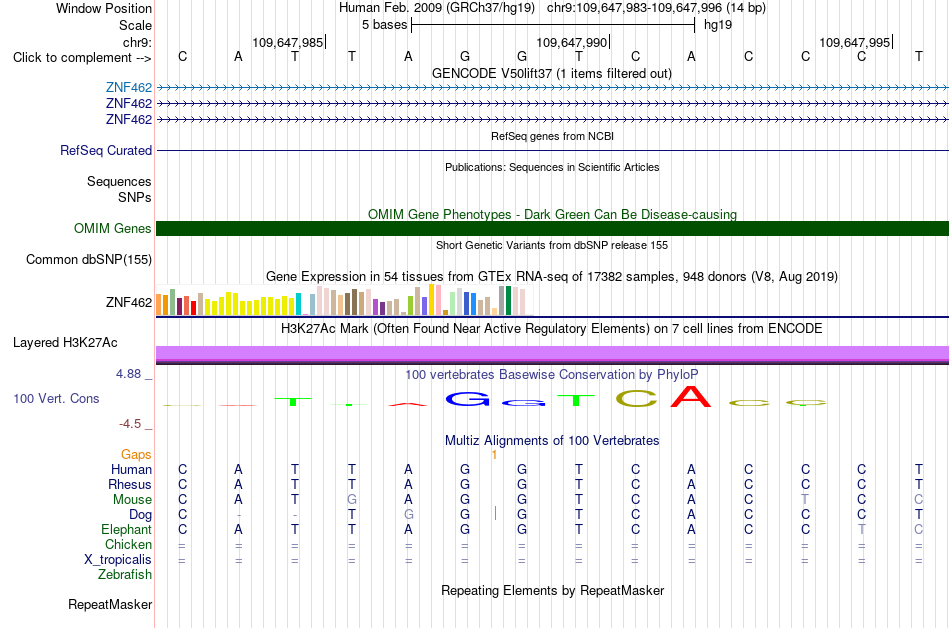Click the 109,647,990 position marker
This screenshot has height=628, width=950.
572,42
